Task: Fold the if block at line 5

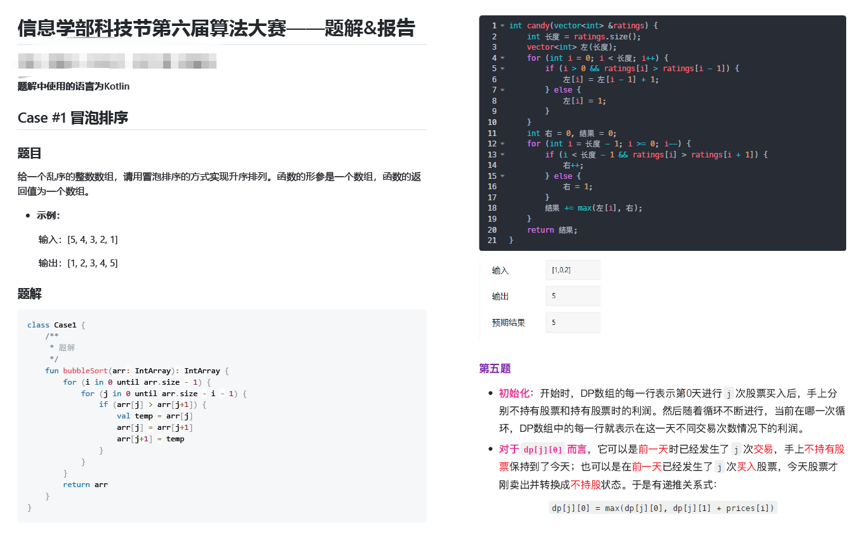Action: (x=502, y=69)
